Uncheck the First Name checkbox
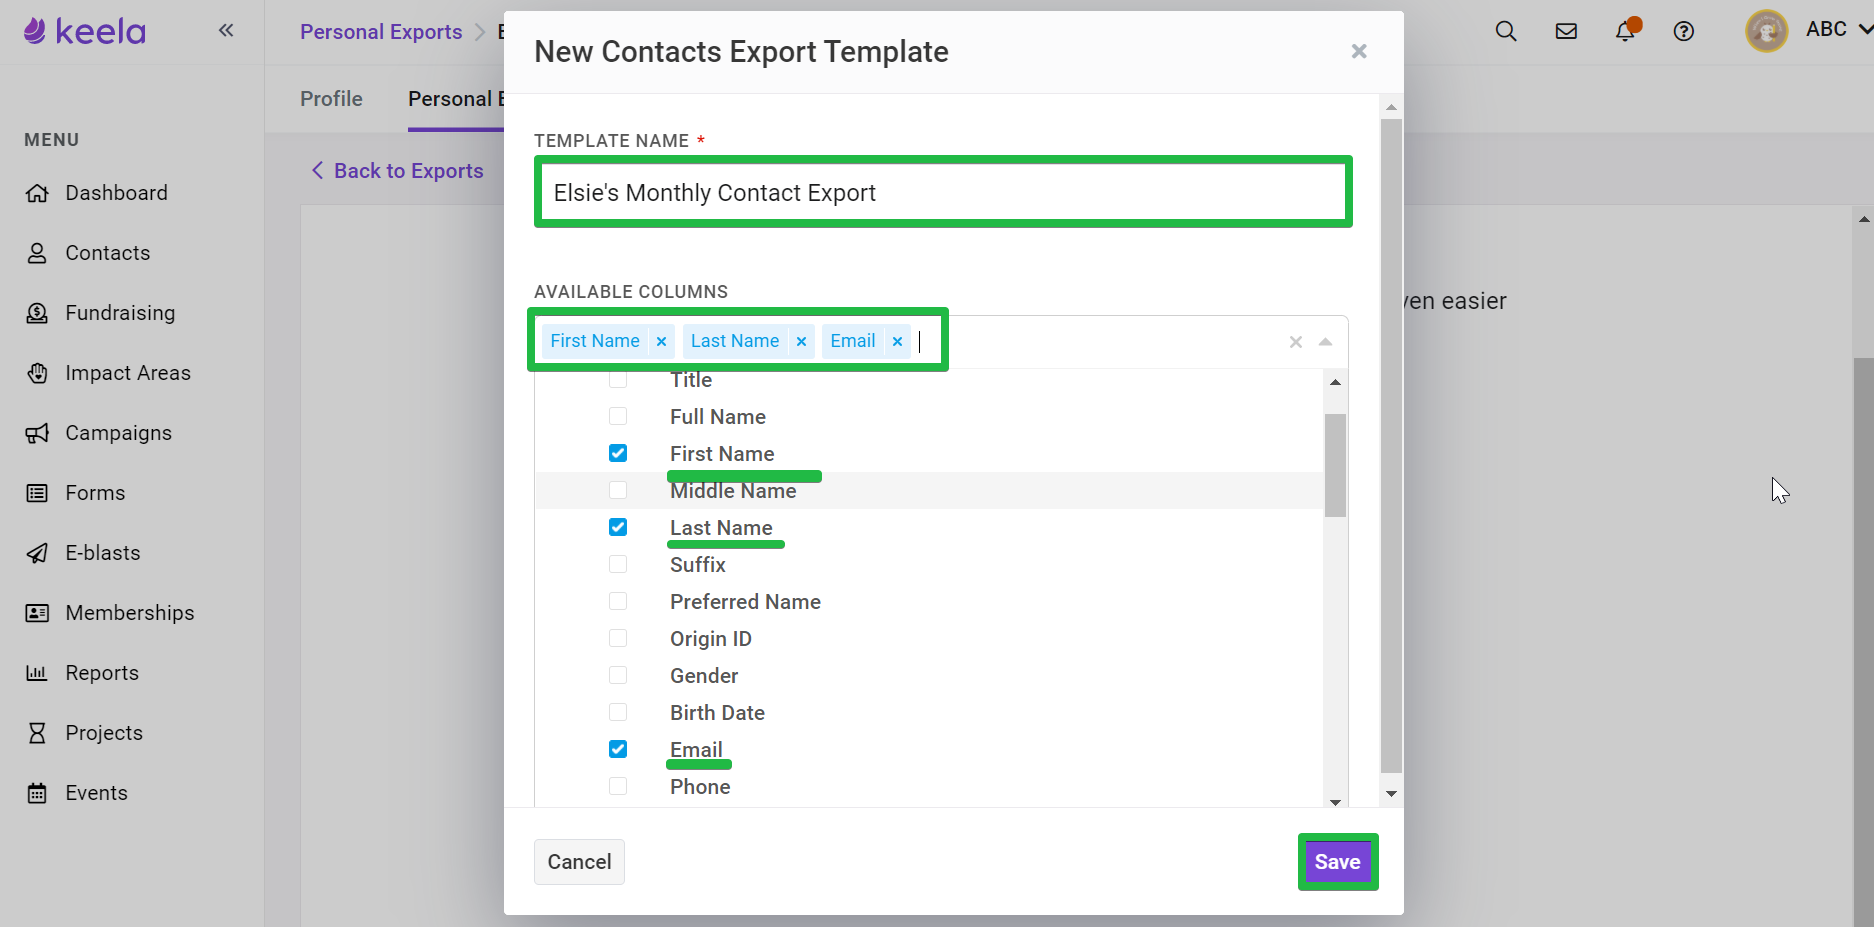The image size is (1874, 927). pyautogui.click(x=618, y=453)
